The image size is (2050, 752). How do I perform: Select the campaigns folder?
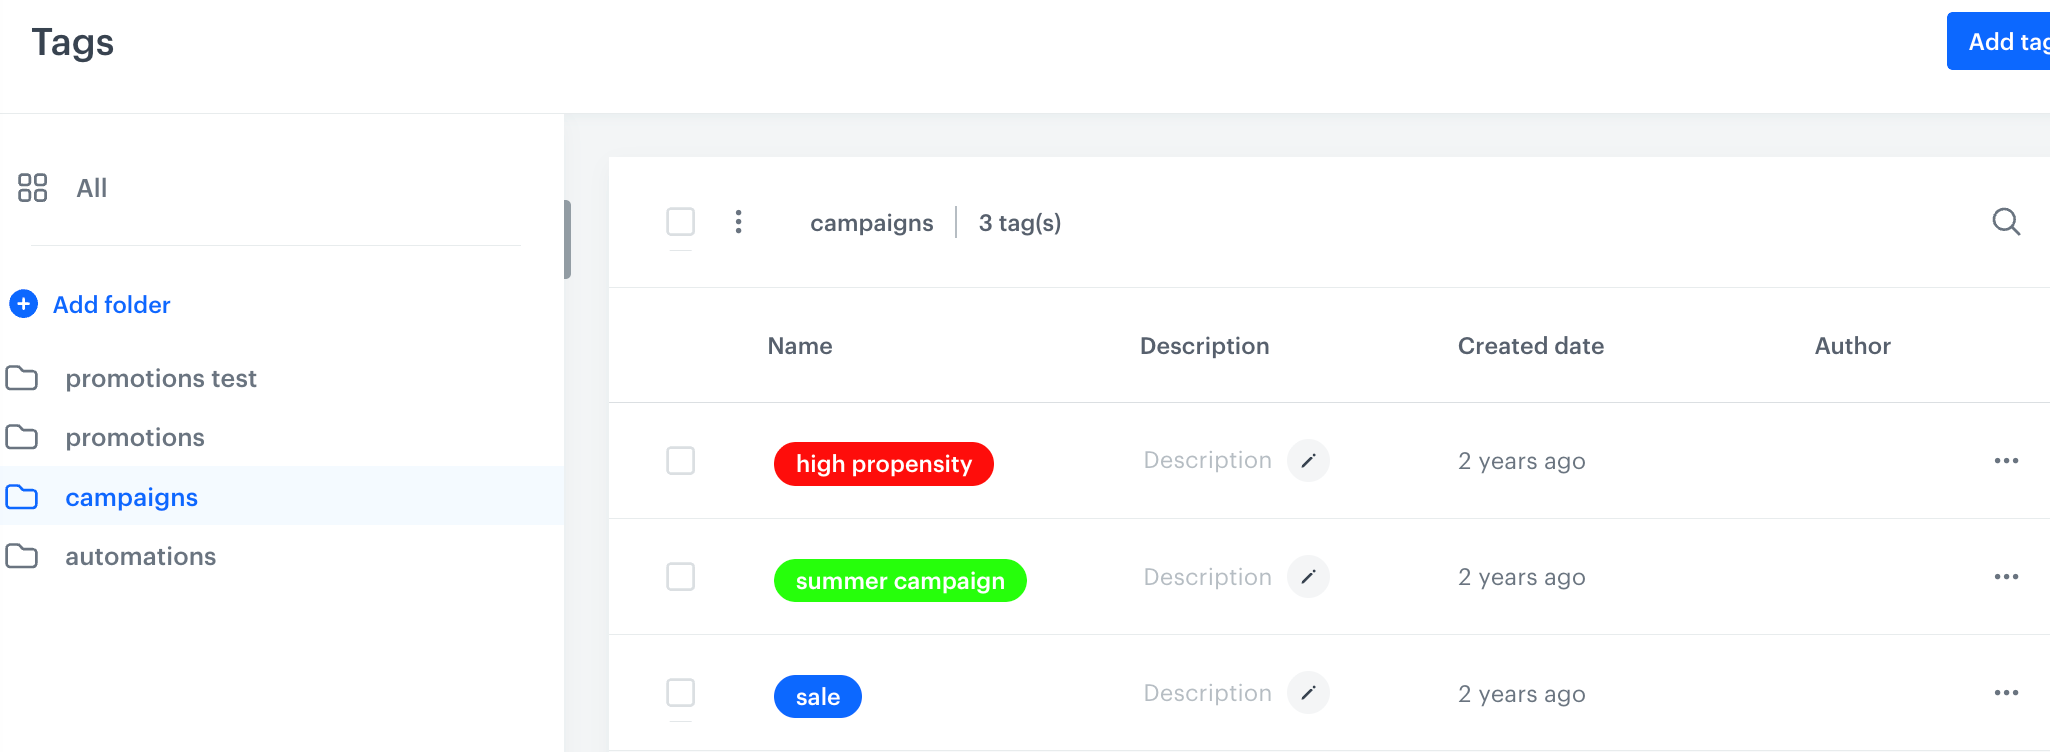[x=131, y=497]
